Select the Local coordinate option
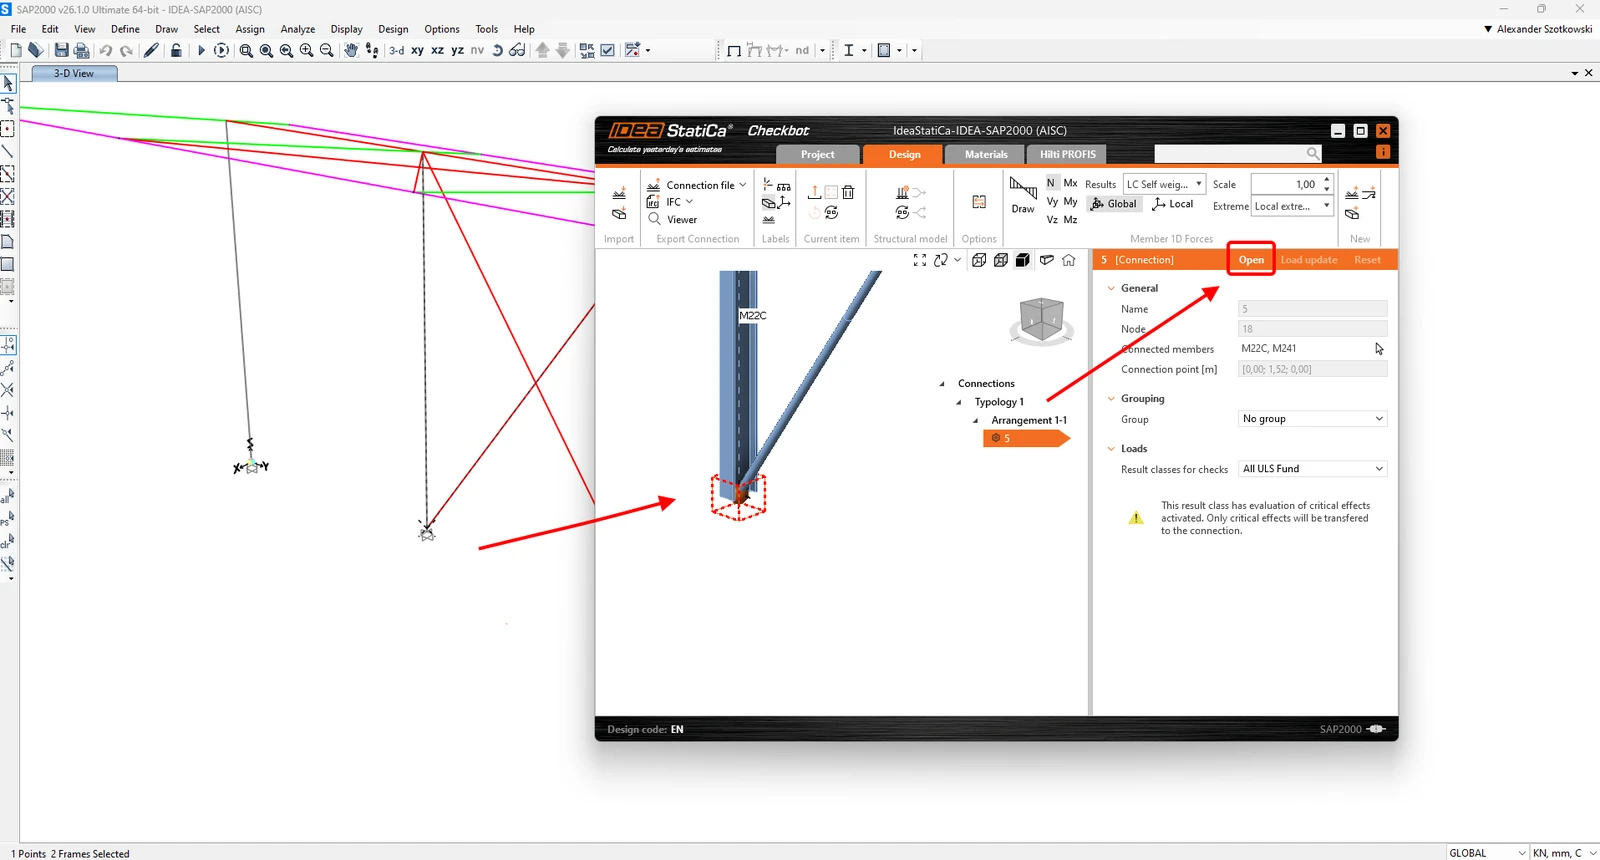This screenshot has height=860, width=1600. point(1173,204)
